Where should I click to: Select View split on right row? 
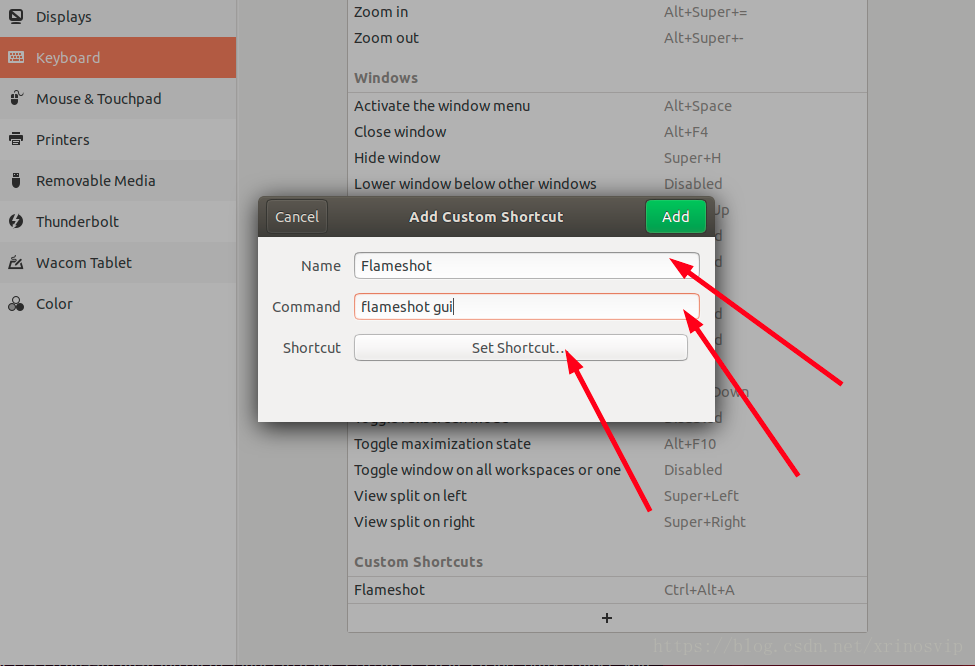(x=607, y=522)
